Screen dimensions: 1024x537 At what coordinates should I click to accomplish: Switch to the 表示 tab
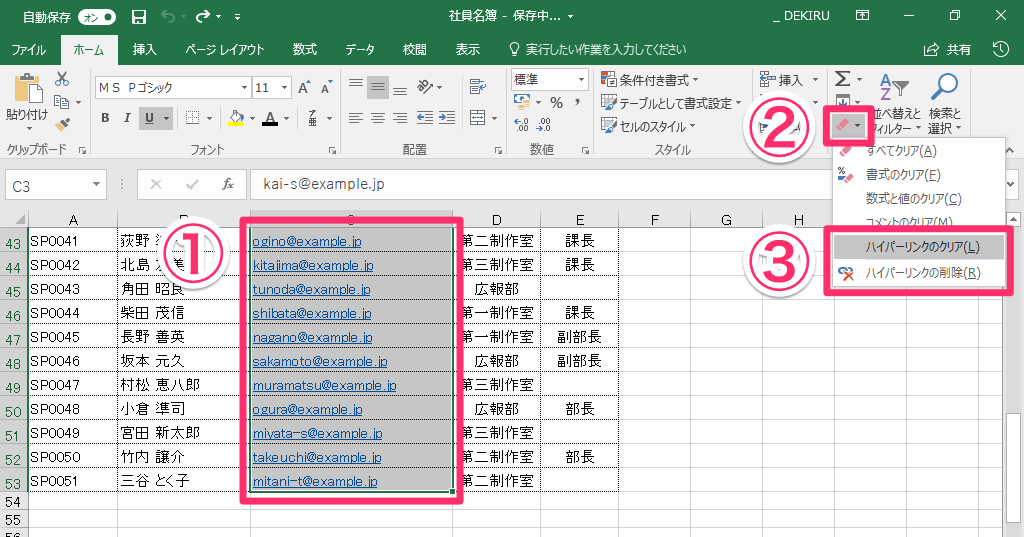click(x=468, y=50)
